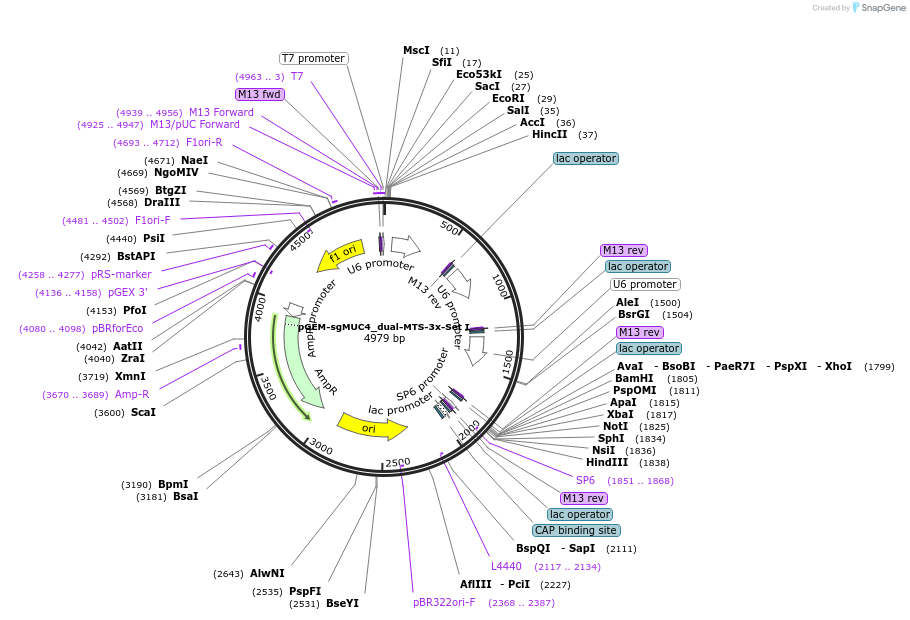Image resolution: width=910 pixels, height=620 pixels.
Task: Click the Amp-R primer label
Action: pos(131,394)
